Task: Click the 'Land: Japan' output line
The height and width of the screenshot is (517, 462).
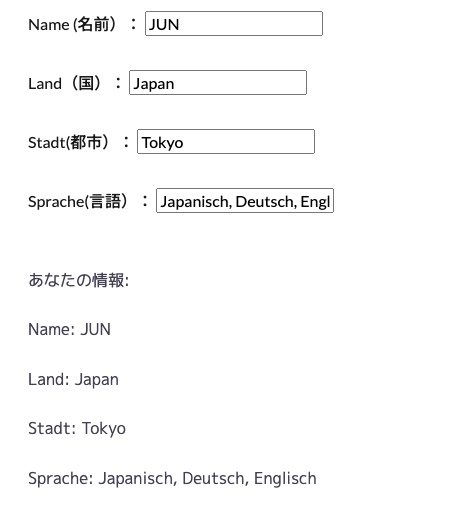Action: click(x=73, y=379)
